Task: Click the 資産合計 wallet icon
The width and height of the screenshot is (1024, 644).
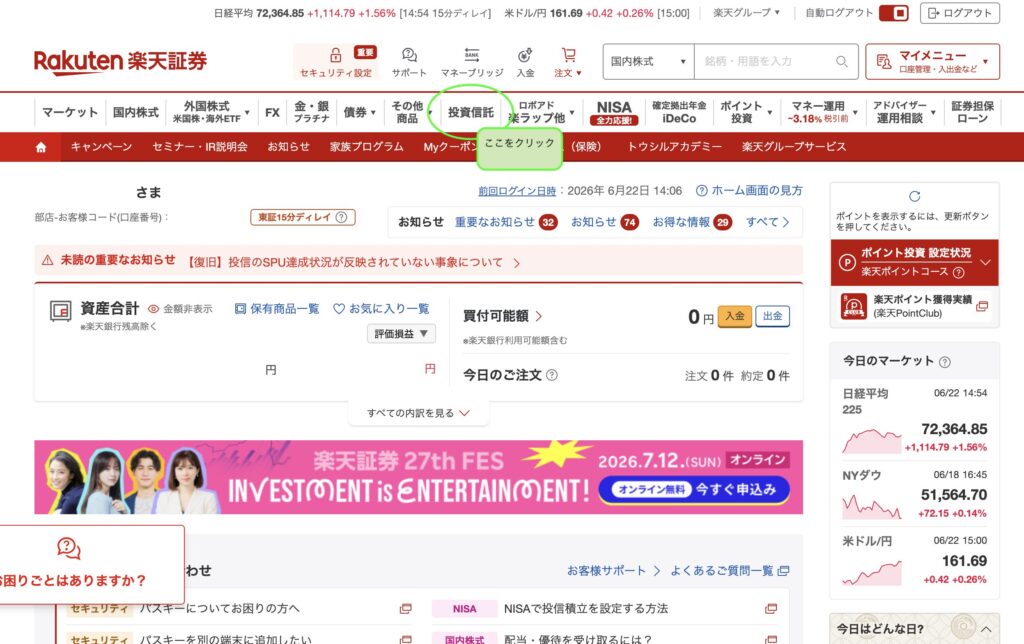Action: tap(61, 311)
